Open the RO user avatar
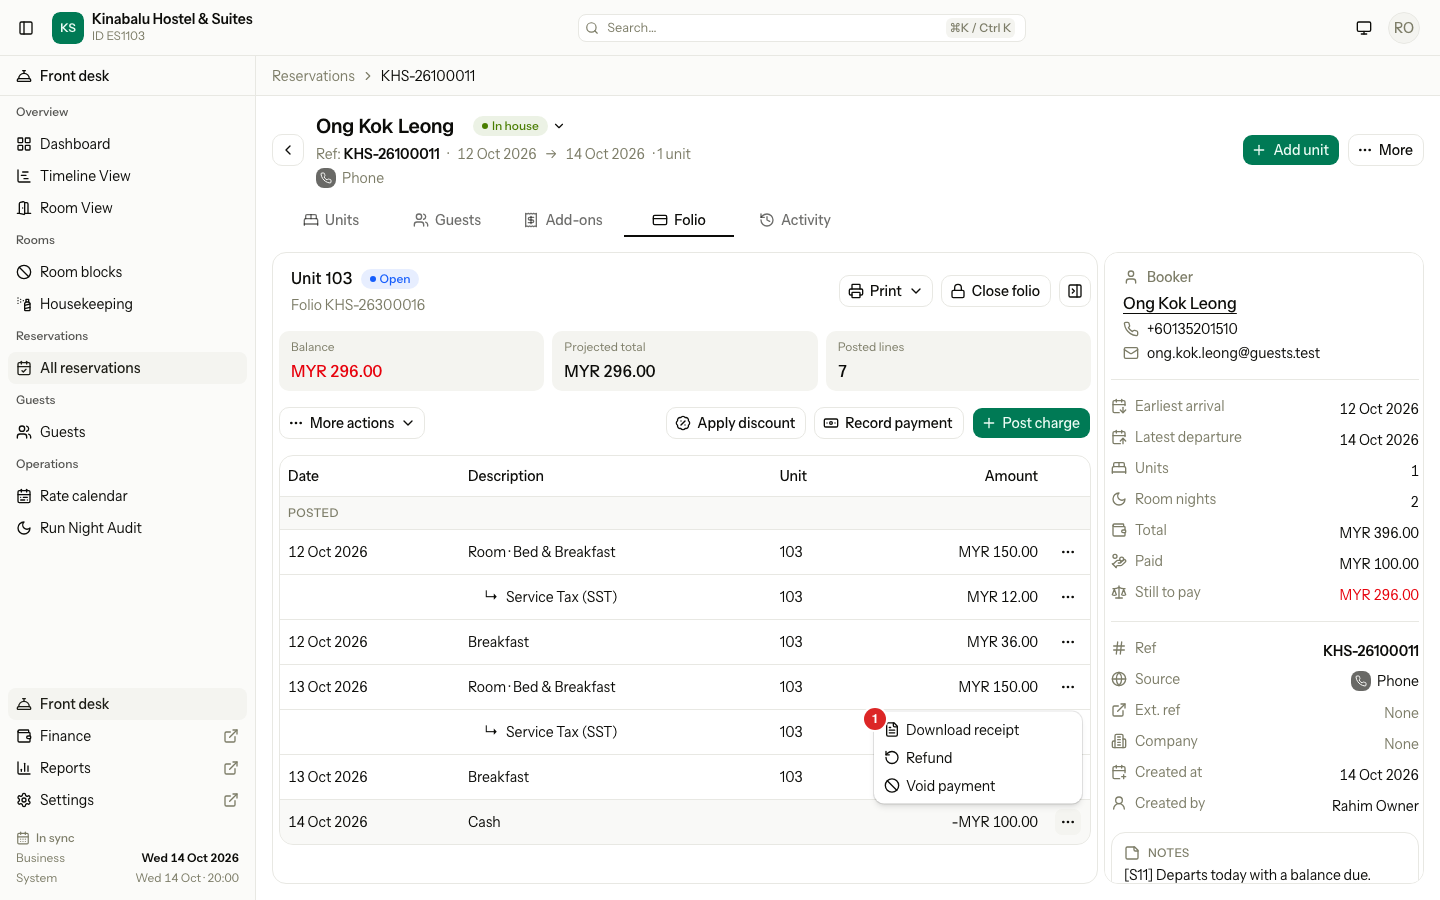Viewport: 1440px width, 900px height. [x=1404, y=28]
